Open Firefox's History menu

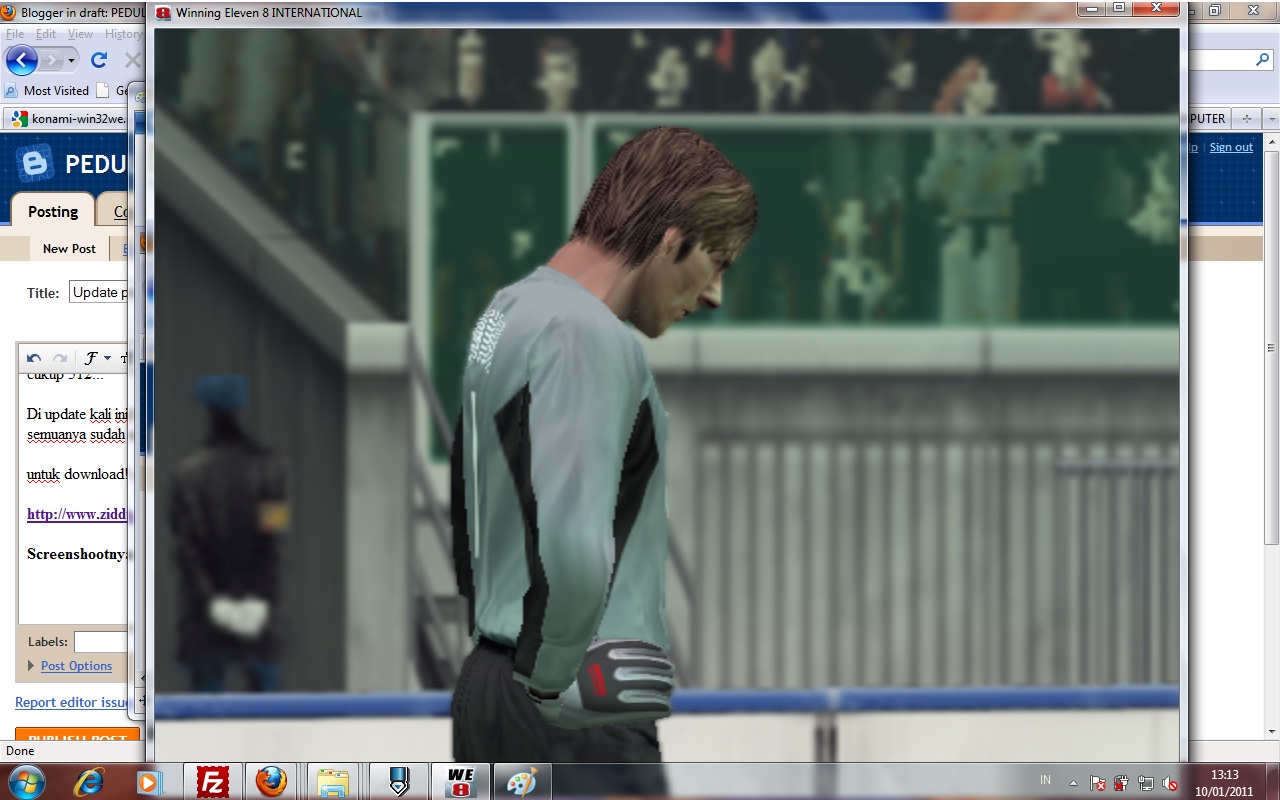point(123,33)
